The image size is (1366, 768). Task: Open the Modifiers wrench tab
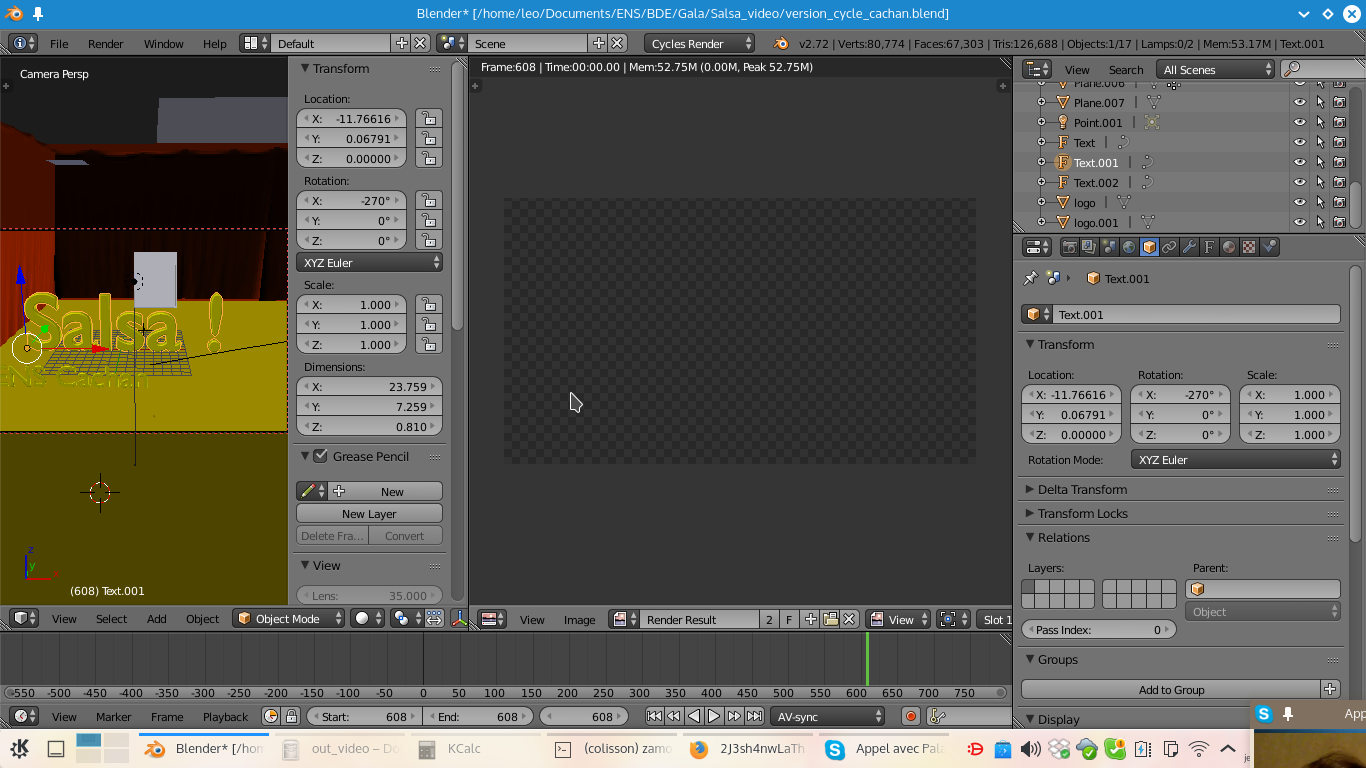click(x=1189, y=247)
